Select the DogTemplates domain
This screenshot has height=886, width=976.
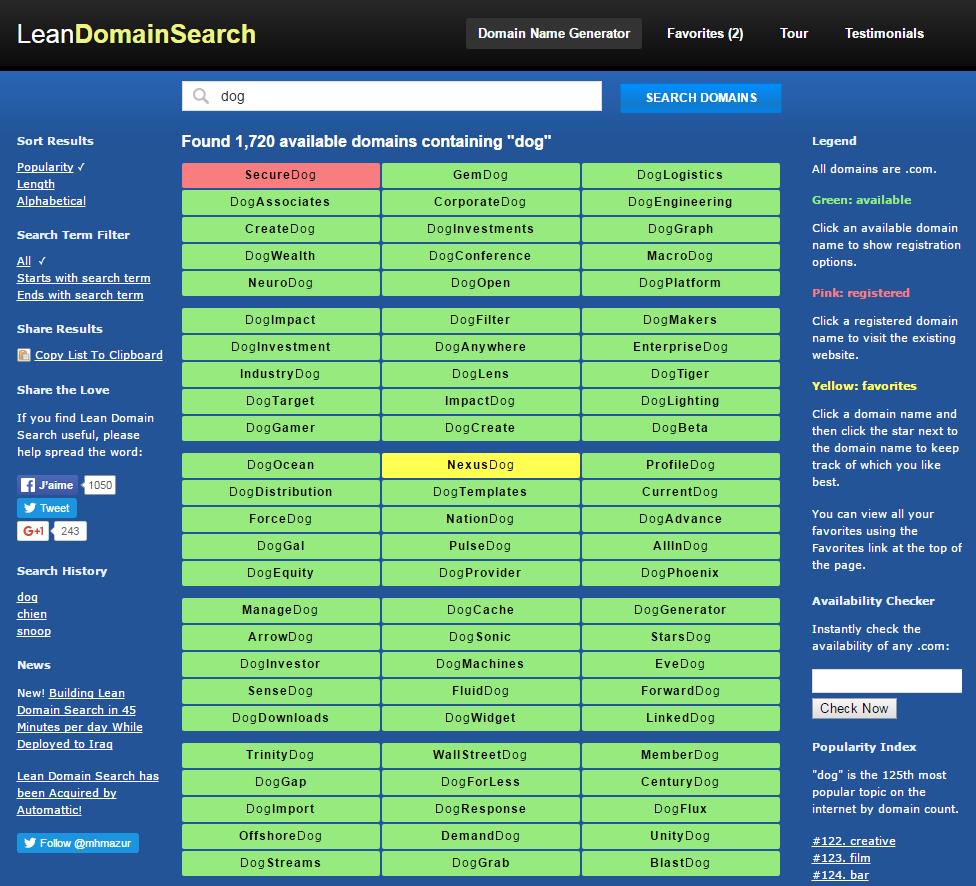[x=481, y=492]
